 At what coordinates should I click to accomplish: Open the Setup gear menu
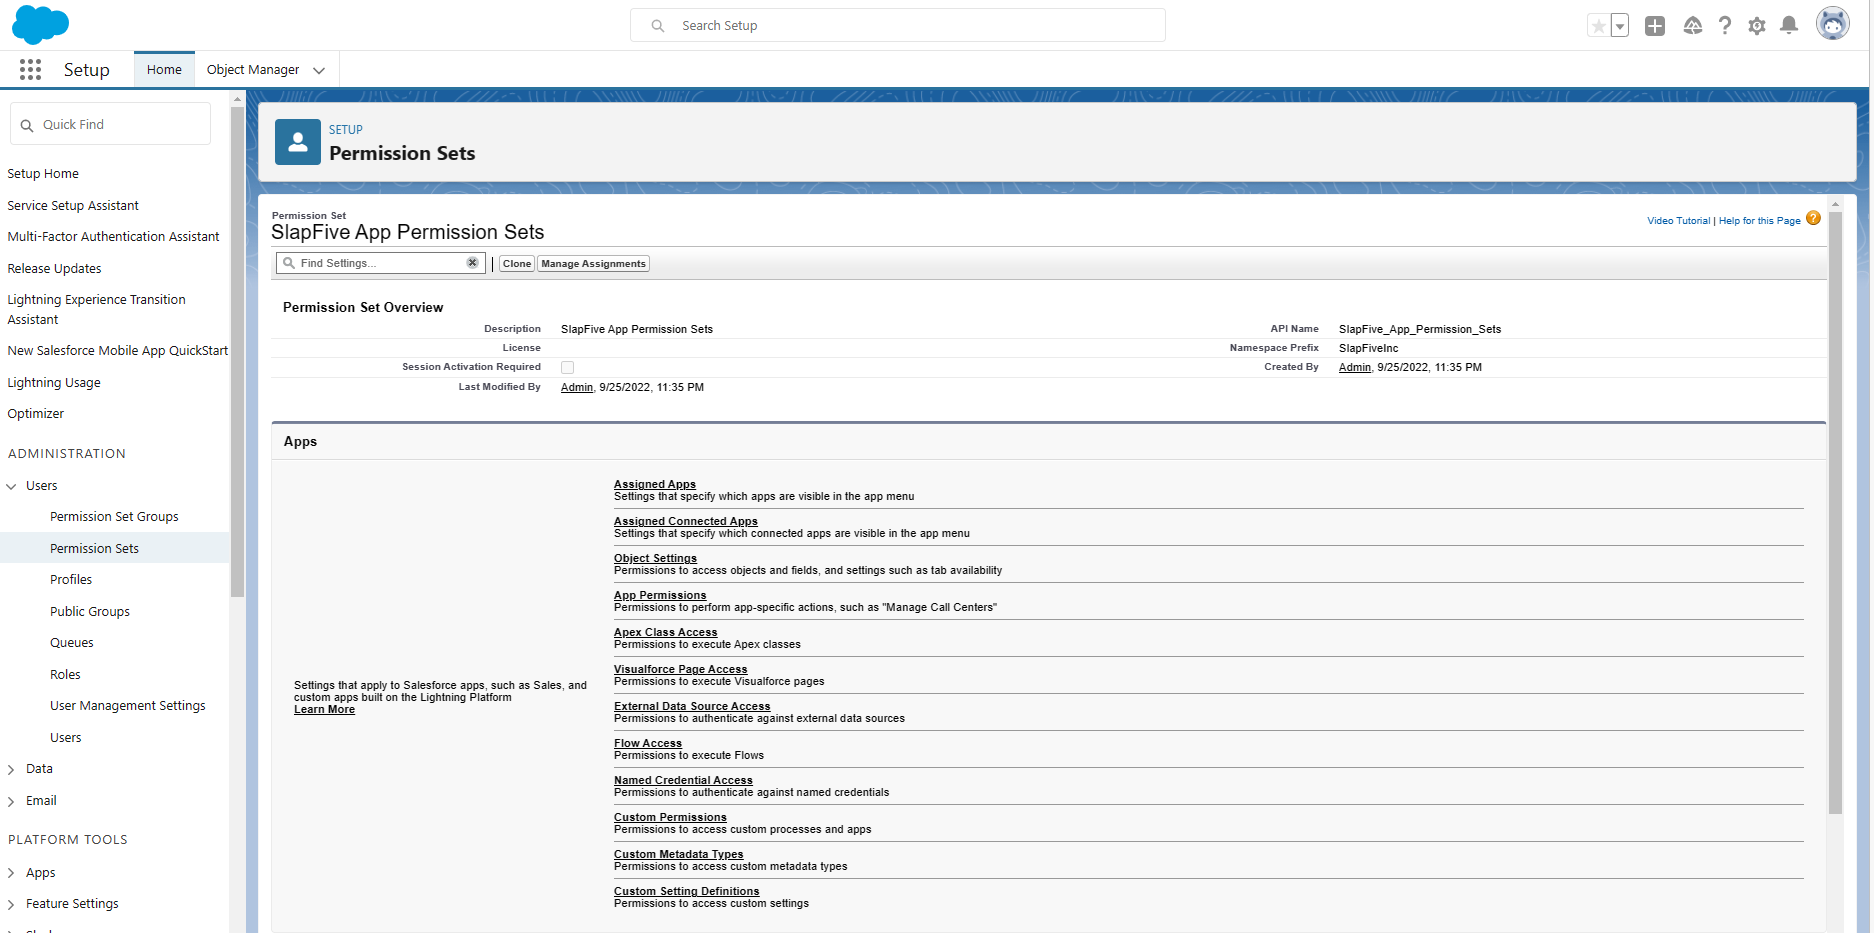coord(1757,26)
